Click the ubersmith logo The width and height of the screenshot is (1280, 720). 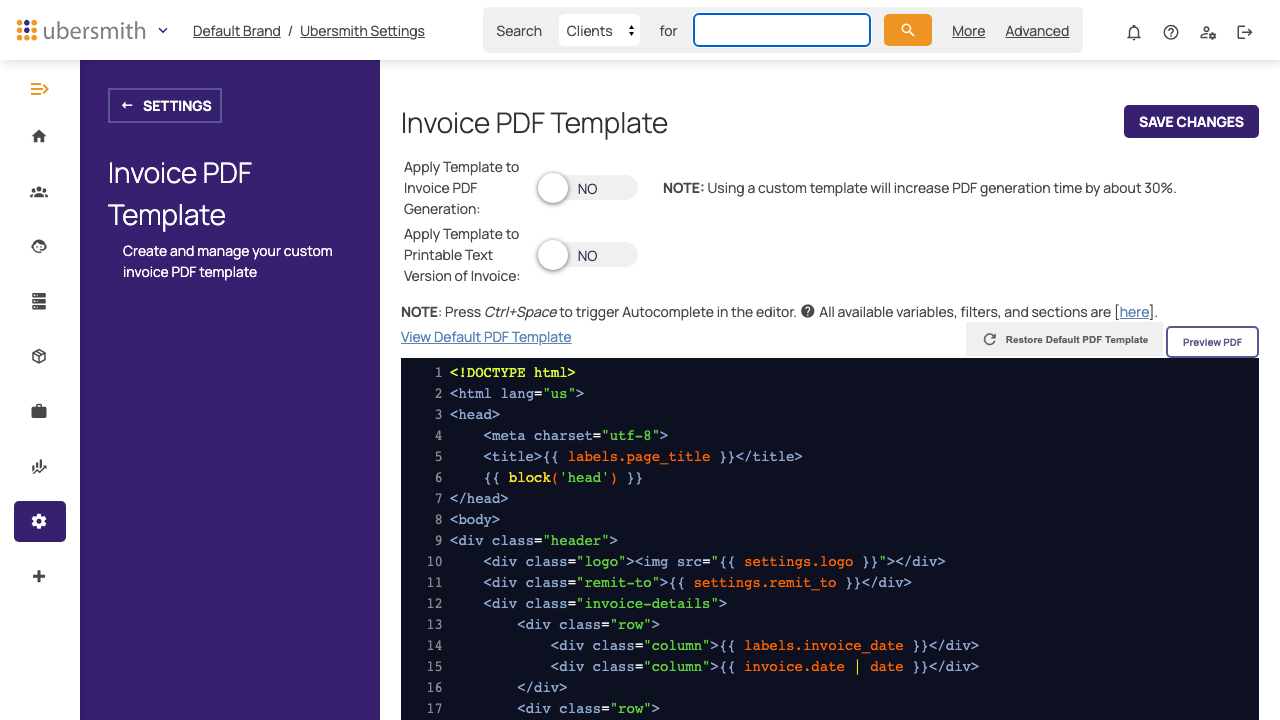(x=82, y=30)
